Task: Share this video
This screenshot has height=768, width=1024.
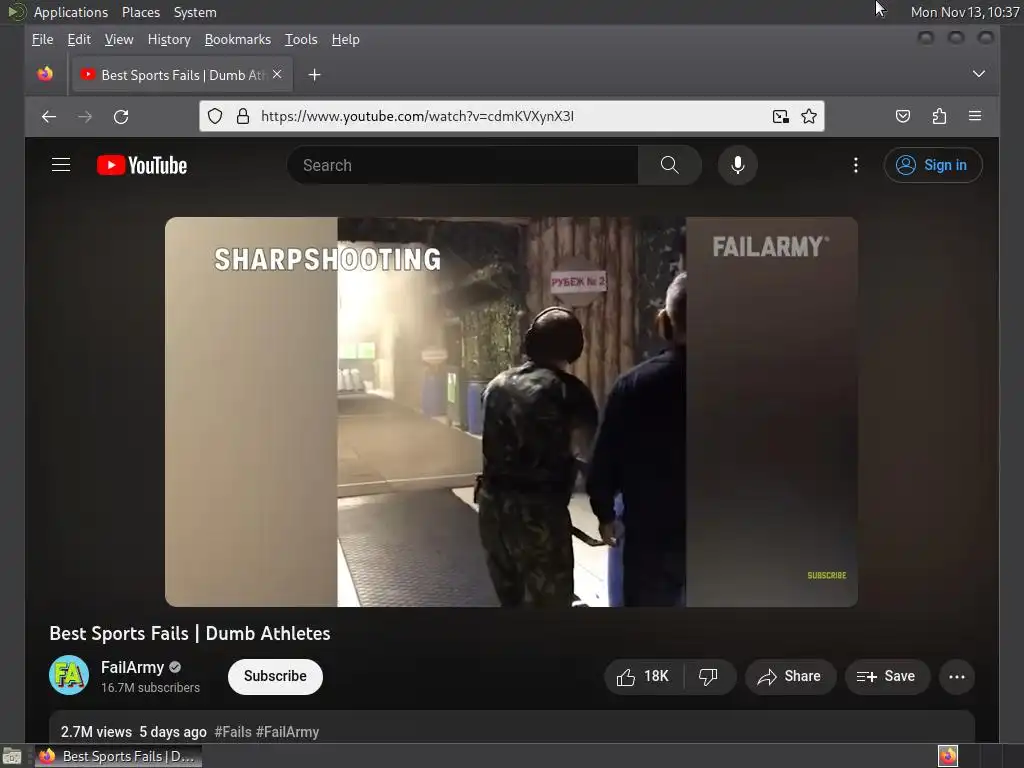Action: (x=790, y=677)
